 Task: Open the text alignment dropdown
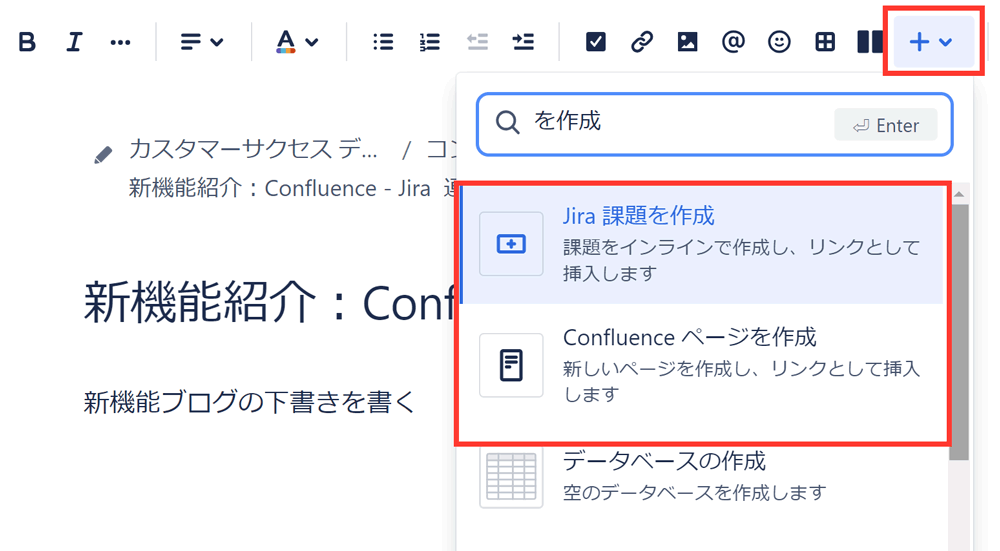pyautogui.click(x=201, y=42)
